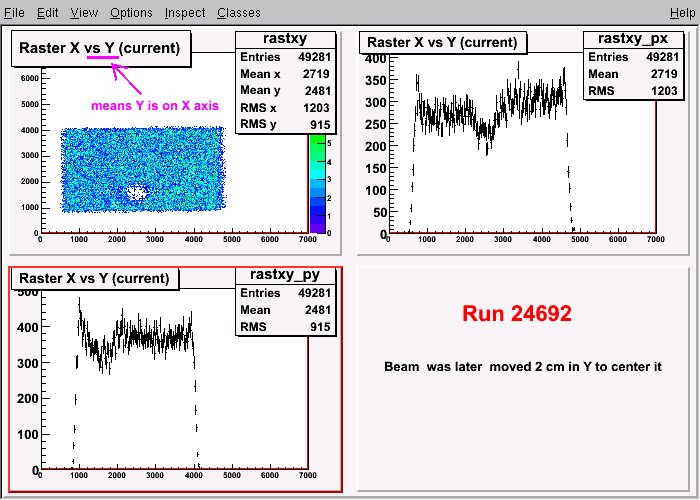Open the Options menu

click(x=131, y=12)
